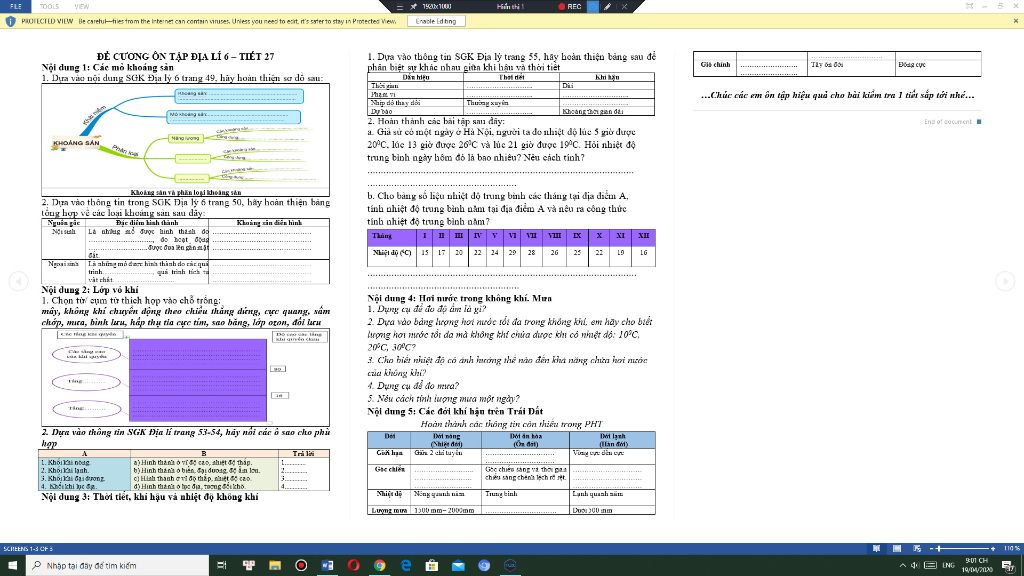Screen dimensions: 1024x576
Task: Switch to Read Mode view icon
Action: [876, 549]
